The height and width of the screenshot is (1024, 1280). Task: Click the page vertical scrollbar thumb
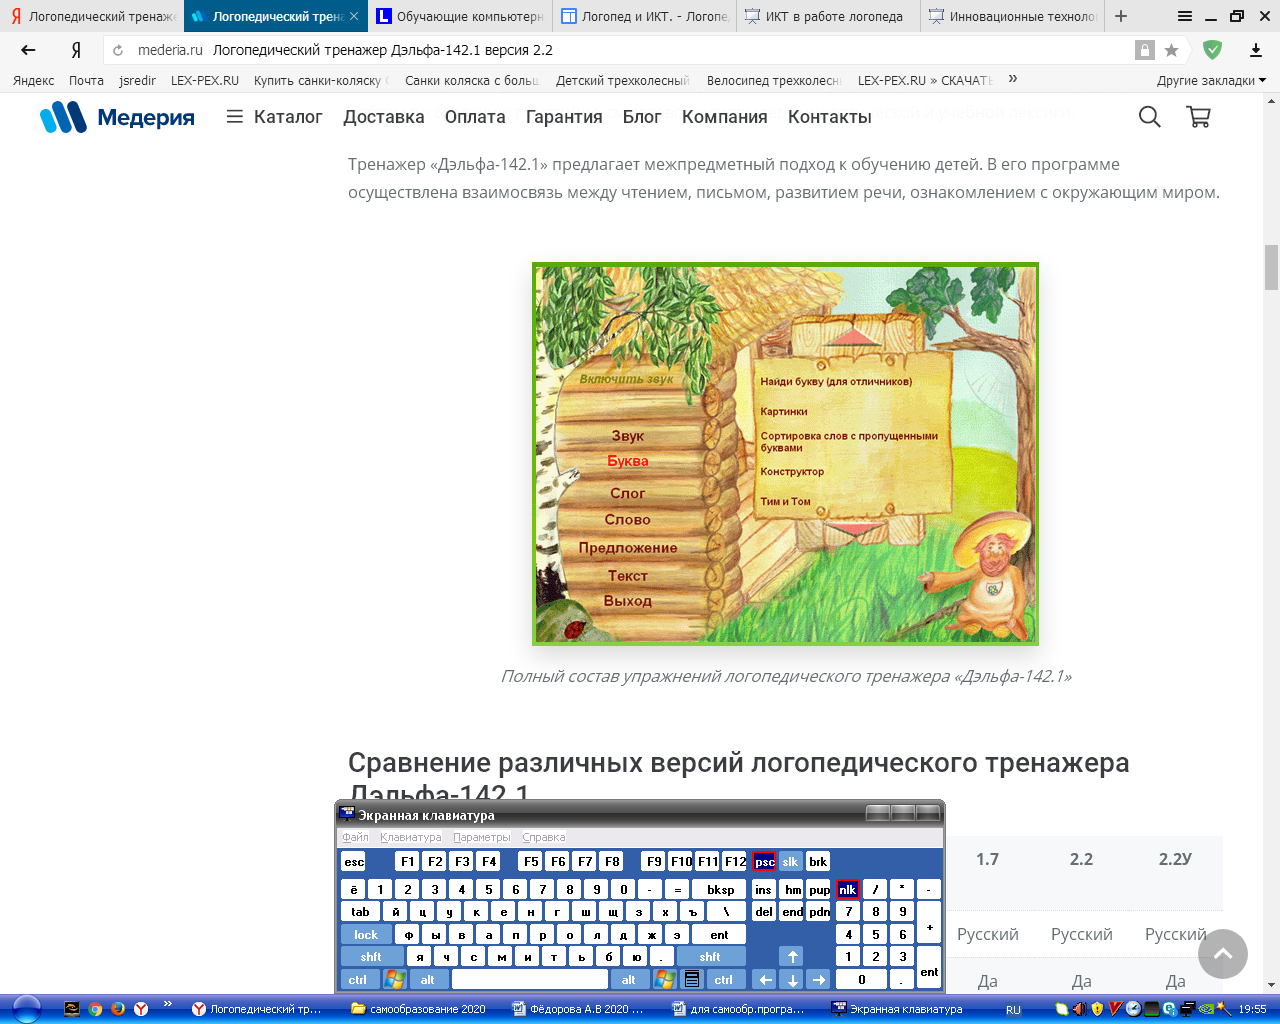(x=1272, y=267)
